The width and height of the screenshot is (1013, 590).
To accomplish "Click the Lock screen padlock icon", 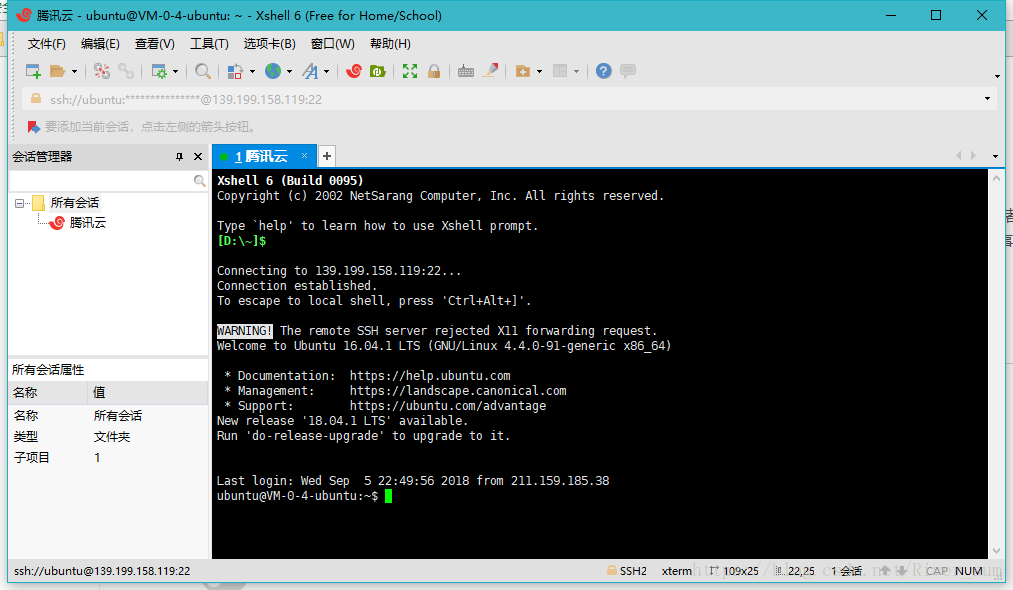I will pos(434,71).
